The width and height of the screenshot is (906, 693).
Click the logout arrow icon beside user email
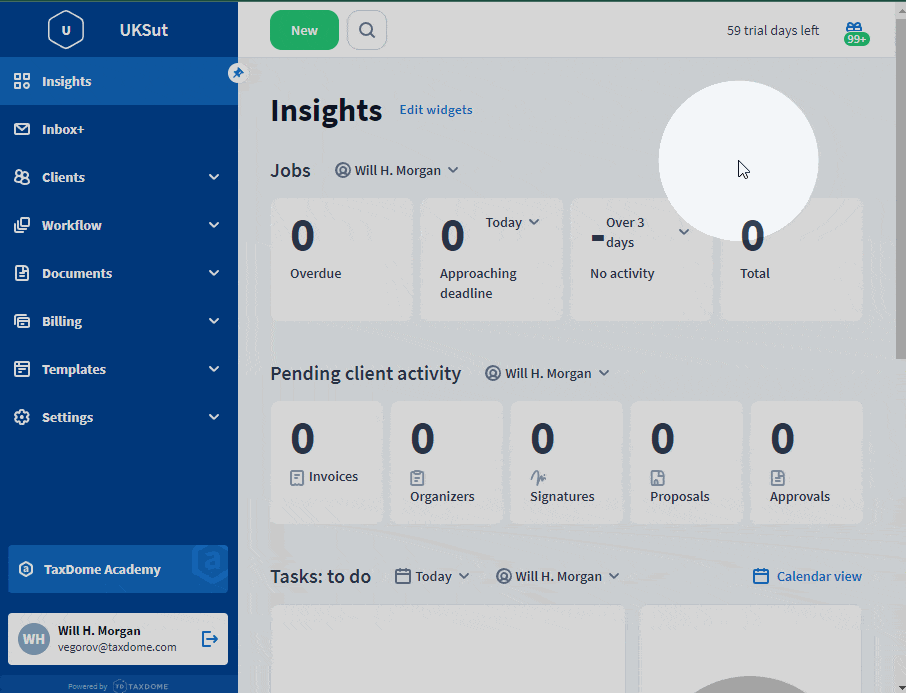coord(210,639)
